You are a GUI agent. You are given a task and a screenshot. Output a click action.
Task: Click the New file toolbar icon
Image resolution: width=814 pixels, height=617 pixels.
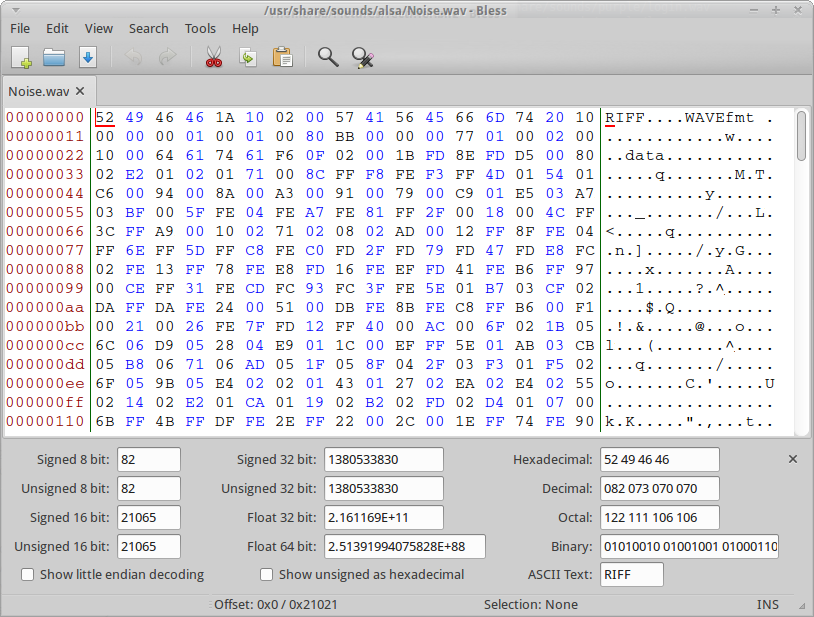pyautogui.click(x=22, y=57)
